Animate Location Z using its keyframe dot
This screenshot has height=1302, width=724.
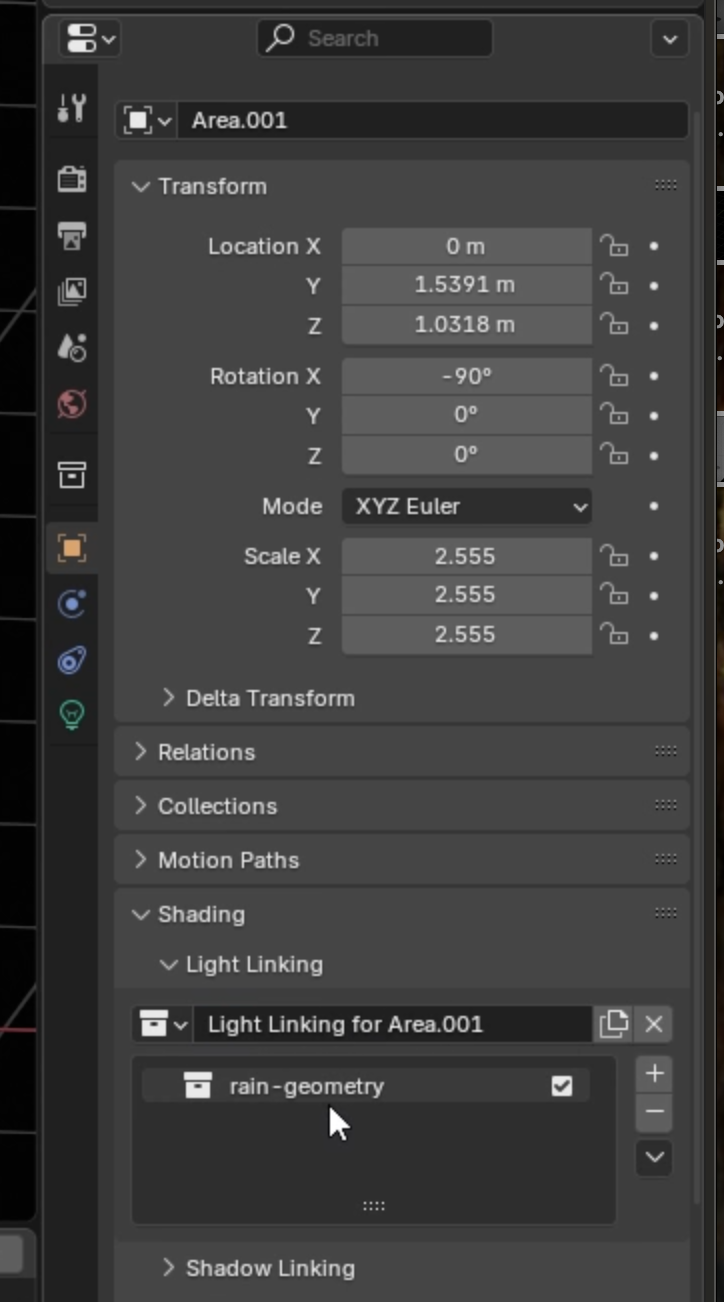pyautogui.click(x=654, y=325)
